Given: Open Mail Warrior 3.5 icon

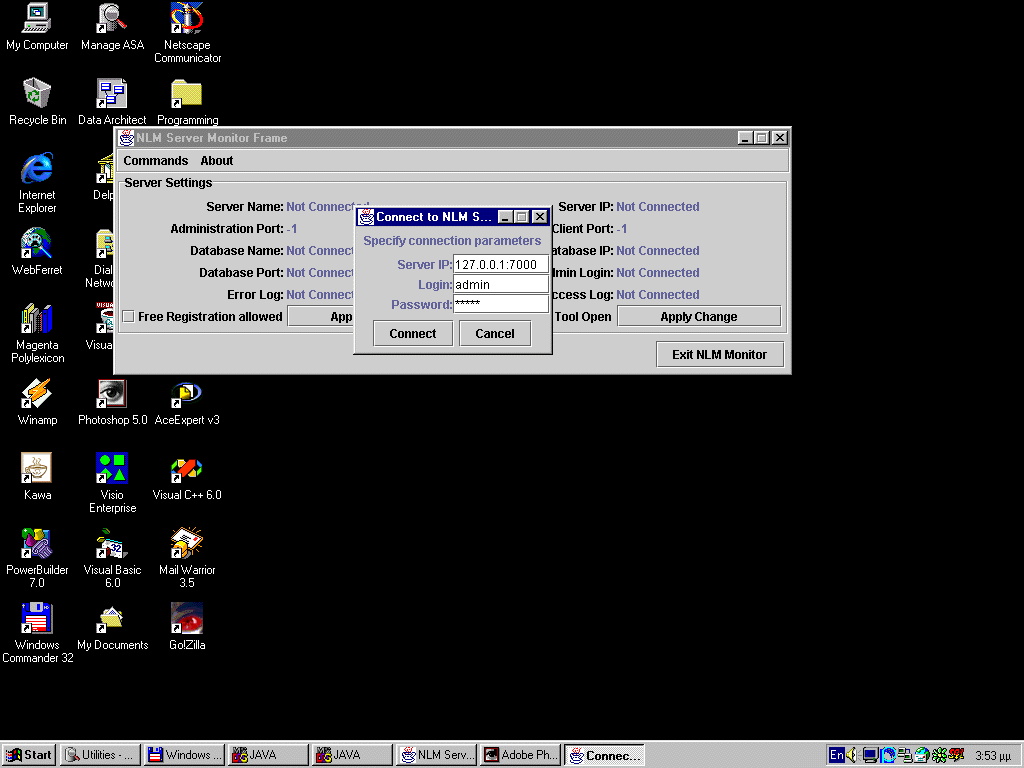Looking at the screenshot, I should (x=187, y=558).
